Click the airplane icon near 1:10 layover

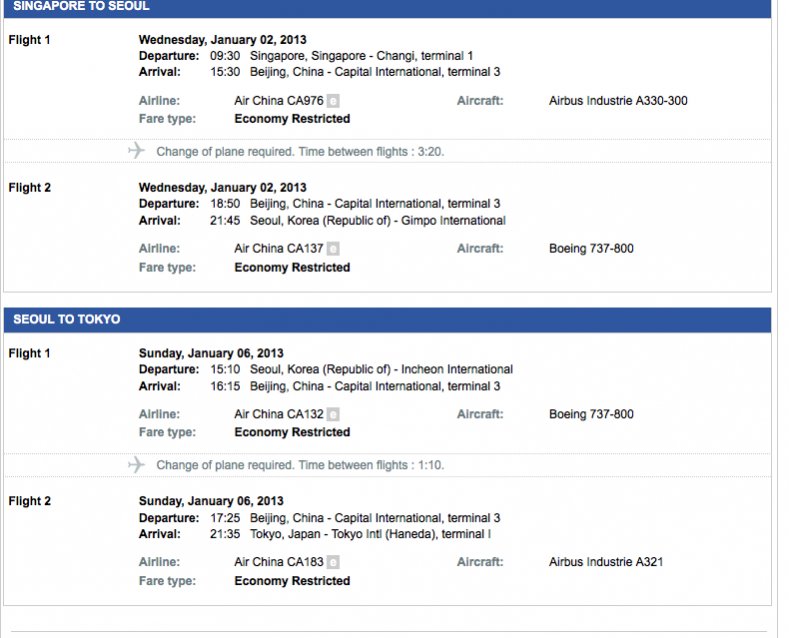coord(136,464)
